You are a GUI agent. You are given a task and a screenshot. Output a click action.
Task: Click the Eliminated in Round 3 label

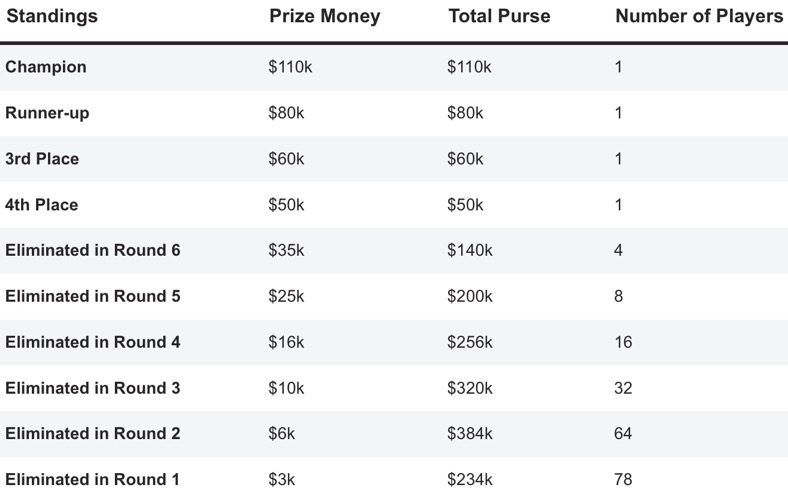pyautogui.click(x=93, y=388)
